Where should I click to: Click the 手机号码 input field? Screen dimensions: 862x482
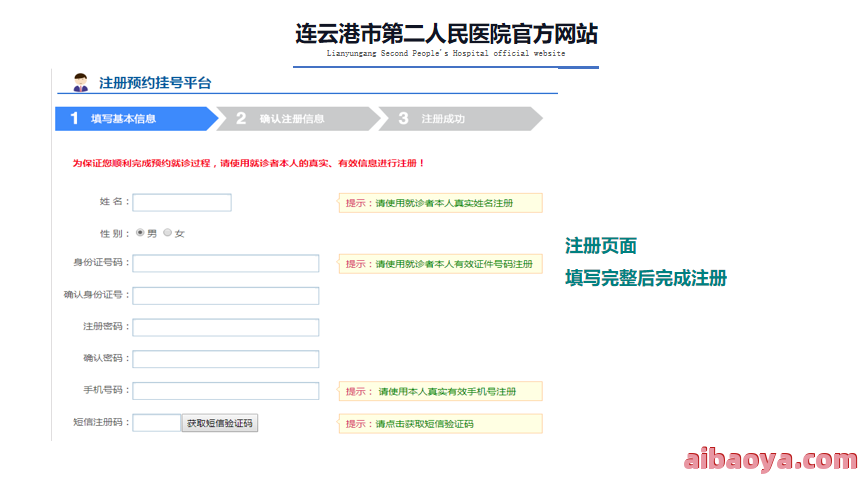pos(226,391)
